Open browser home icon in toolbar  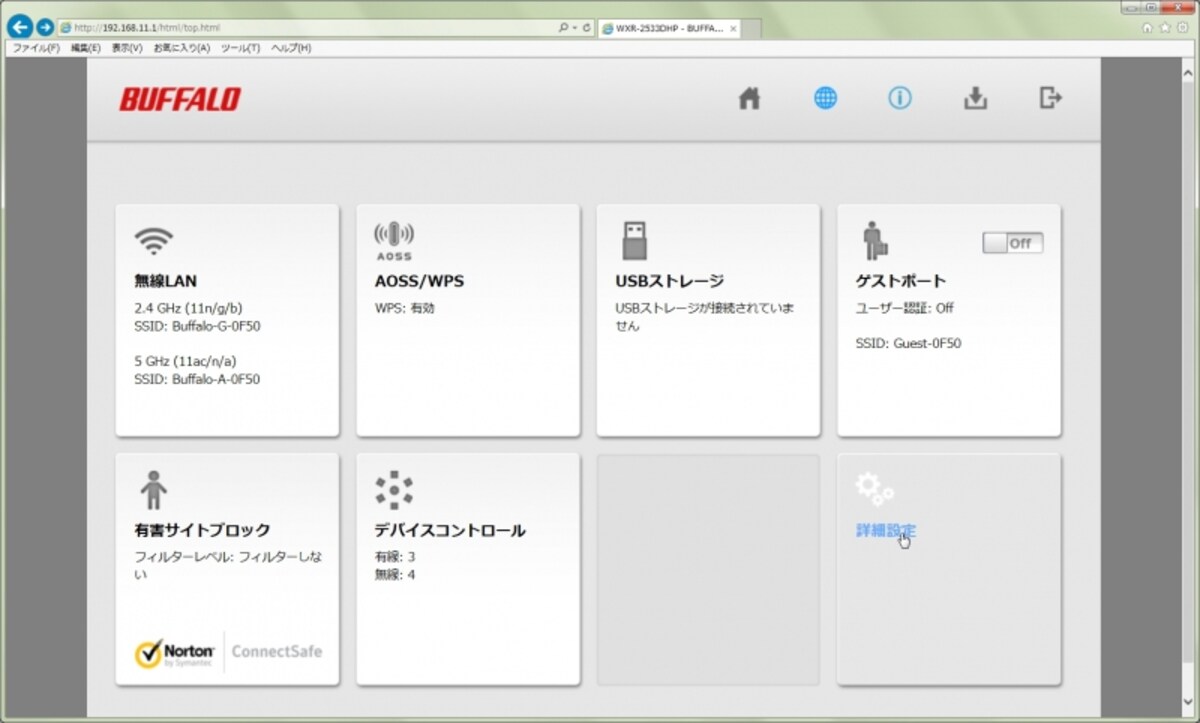[1147, 28]
